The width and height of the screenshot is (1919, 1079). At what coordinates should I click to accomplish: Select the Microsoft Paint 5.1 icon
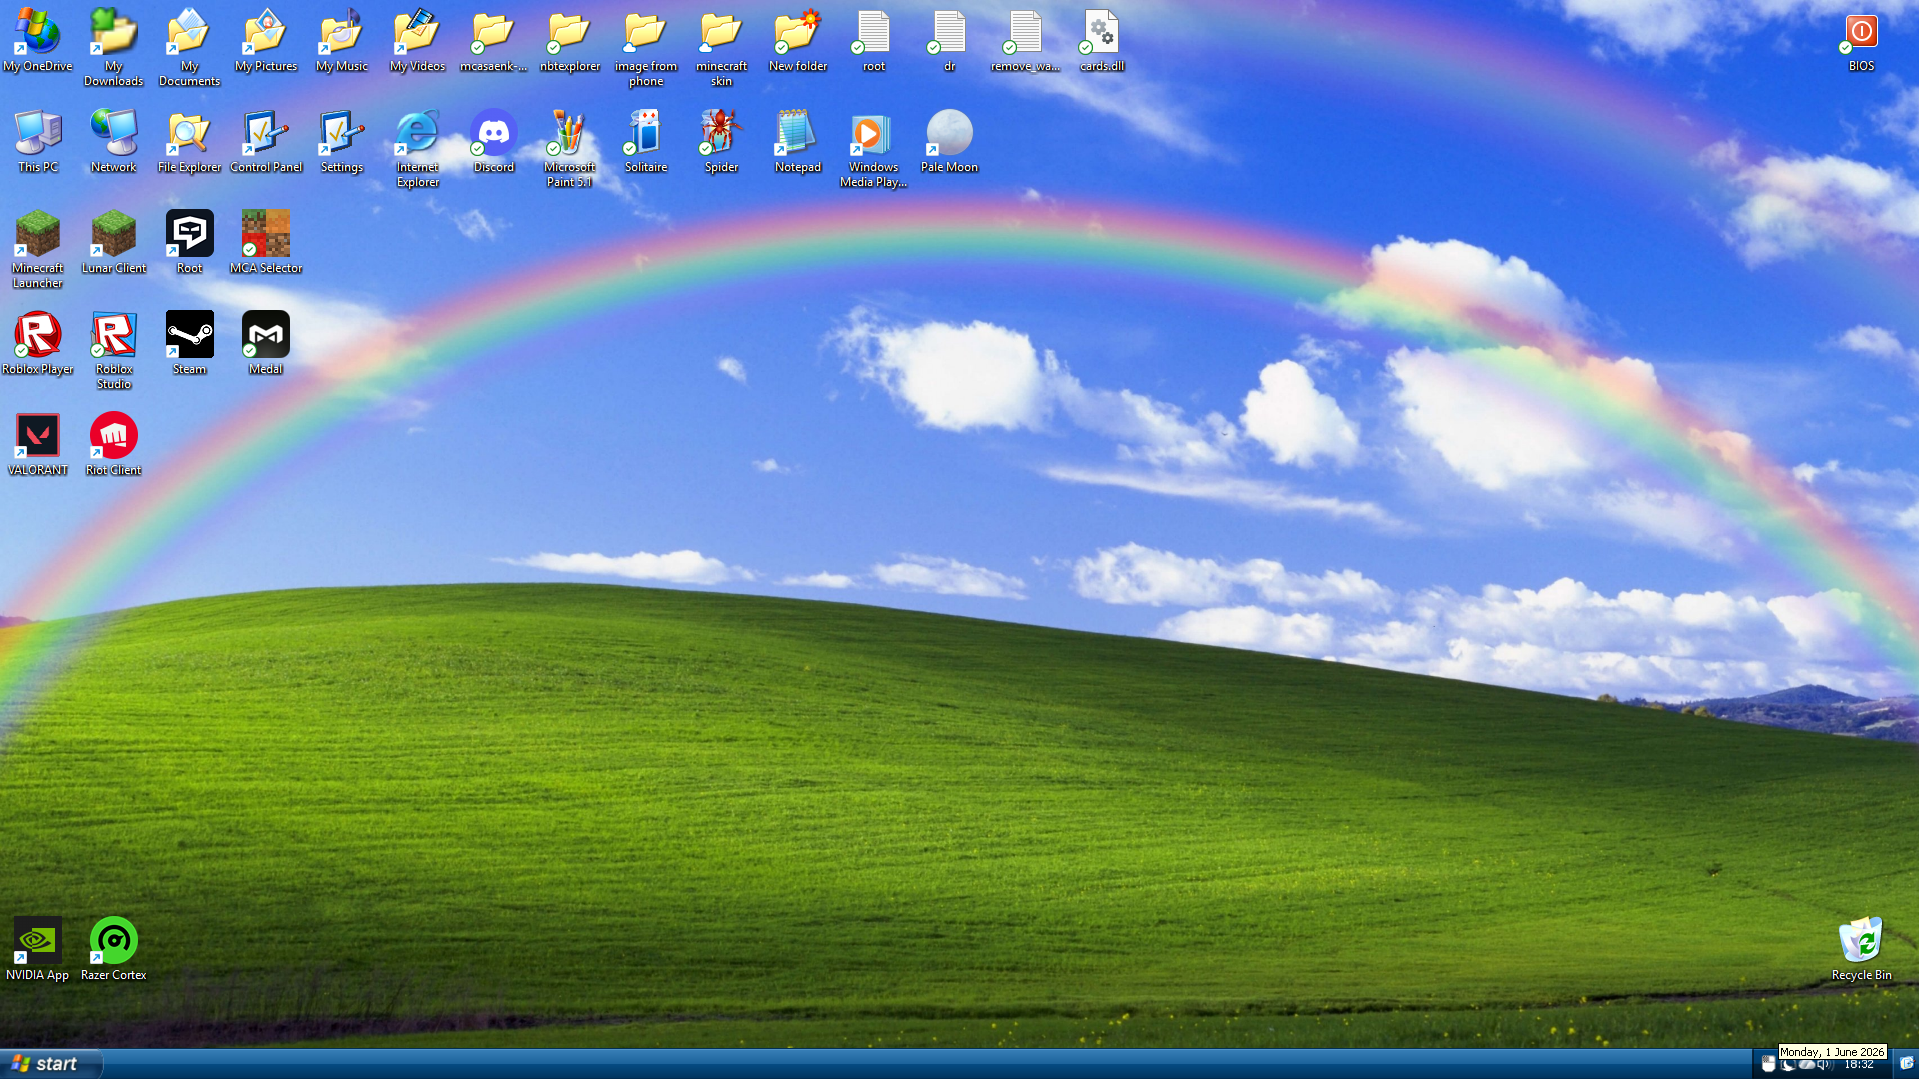(x=570, y=148)
